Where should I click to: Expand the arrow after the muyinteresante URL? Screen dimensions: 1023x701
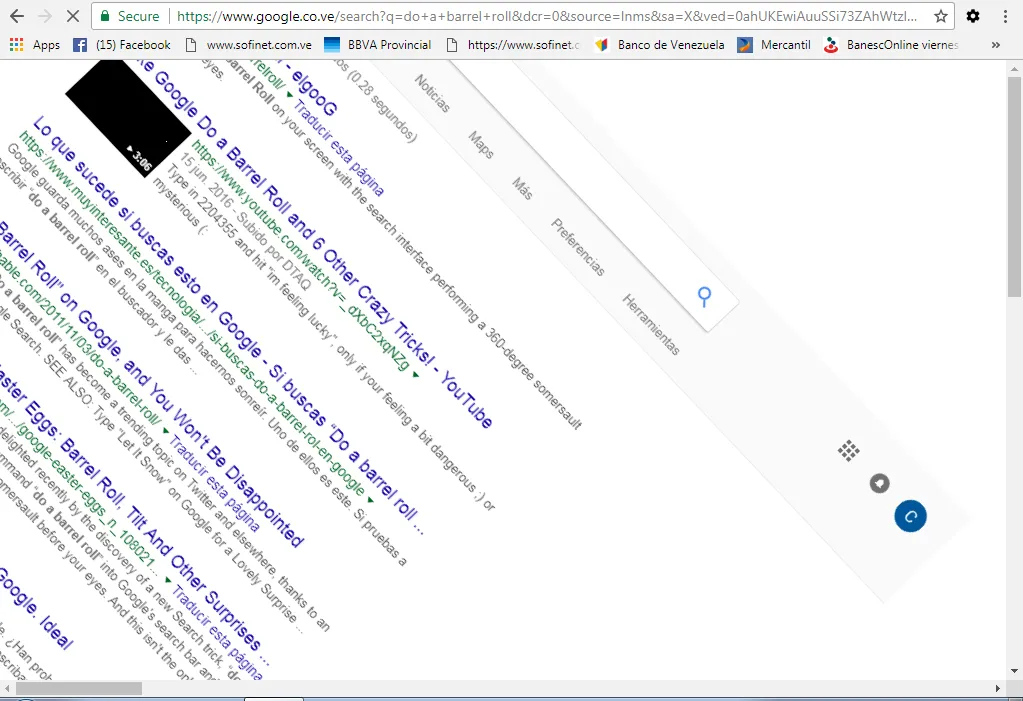[371, 499]
